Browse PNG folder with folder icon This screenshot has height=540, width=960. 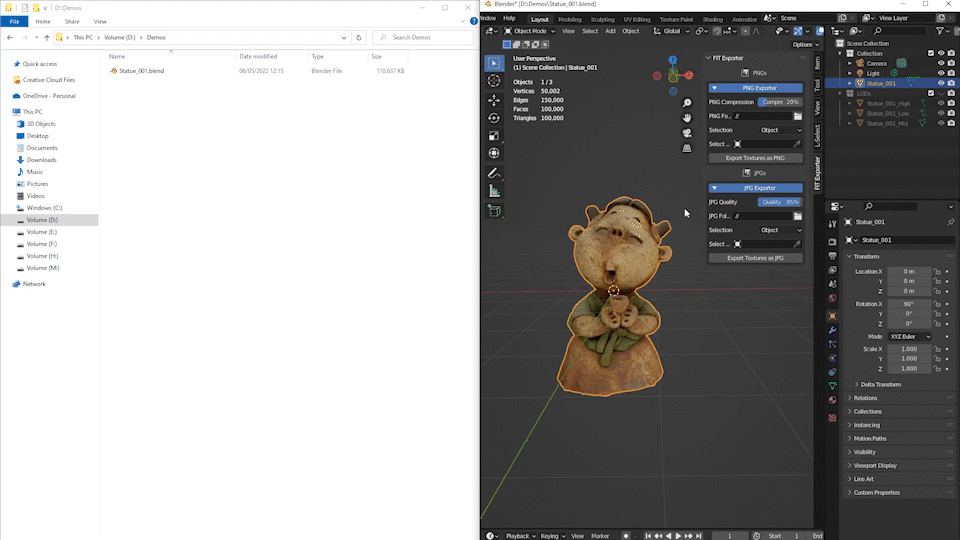(798, 116)
